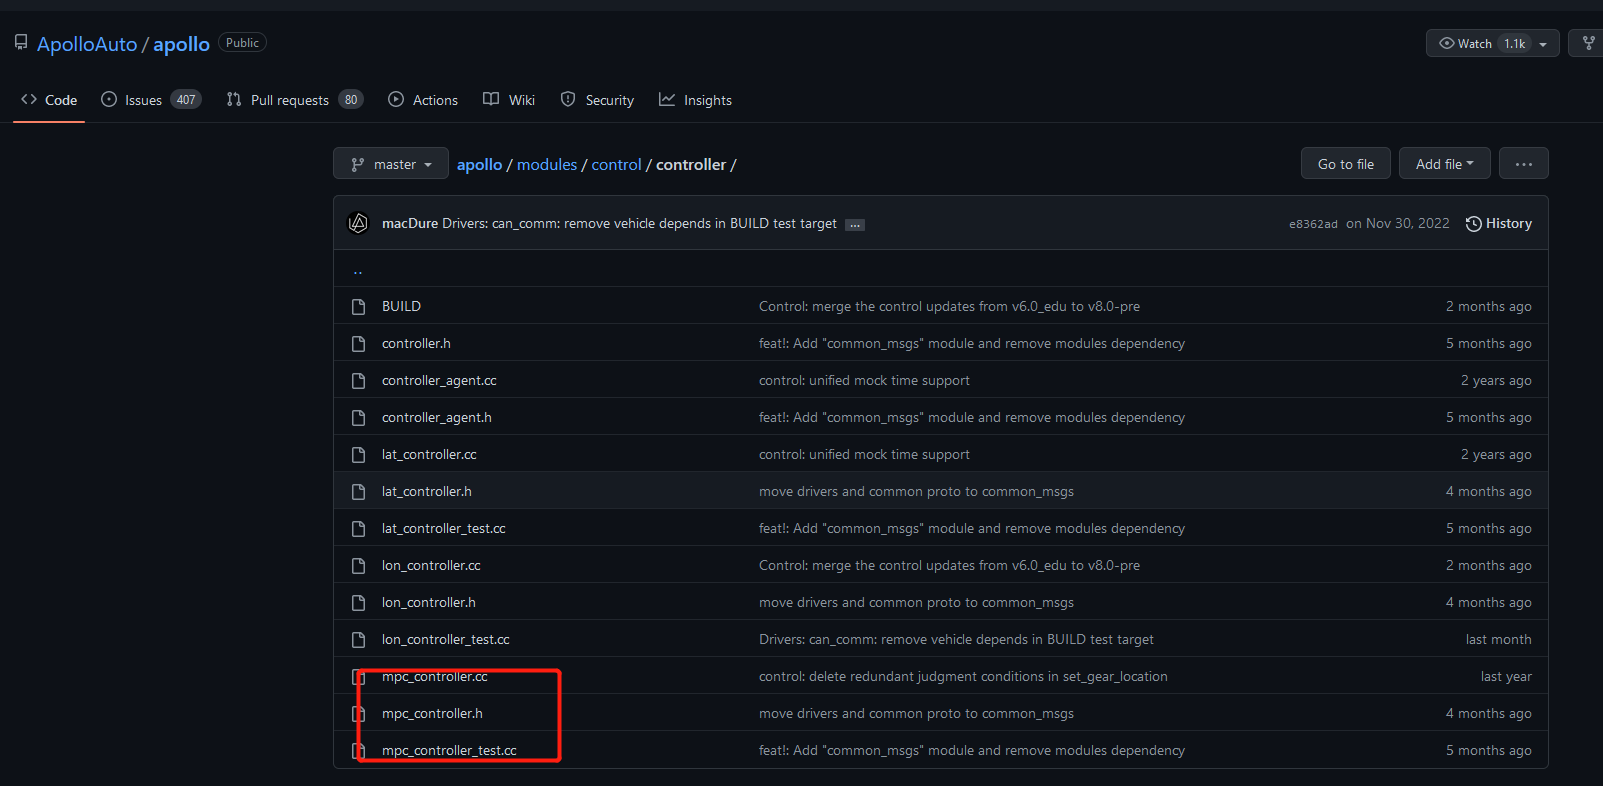Open lon_controller_test.cc file
Screen dimensions: 1603x786
[x=446, y=639]
